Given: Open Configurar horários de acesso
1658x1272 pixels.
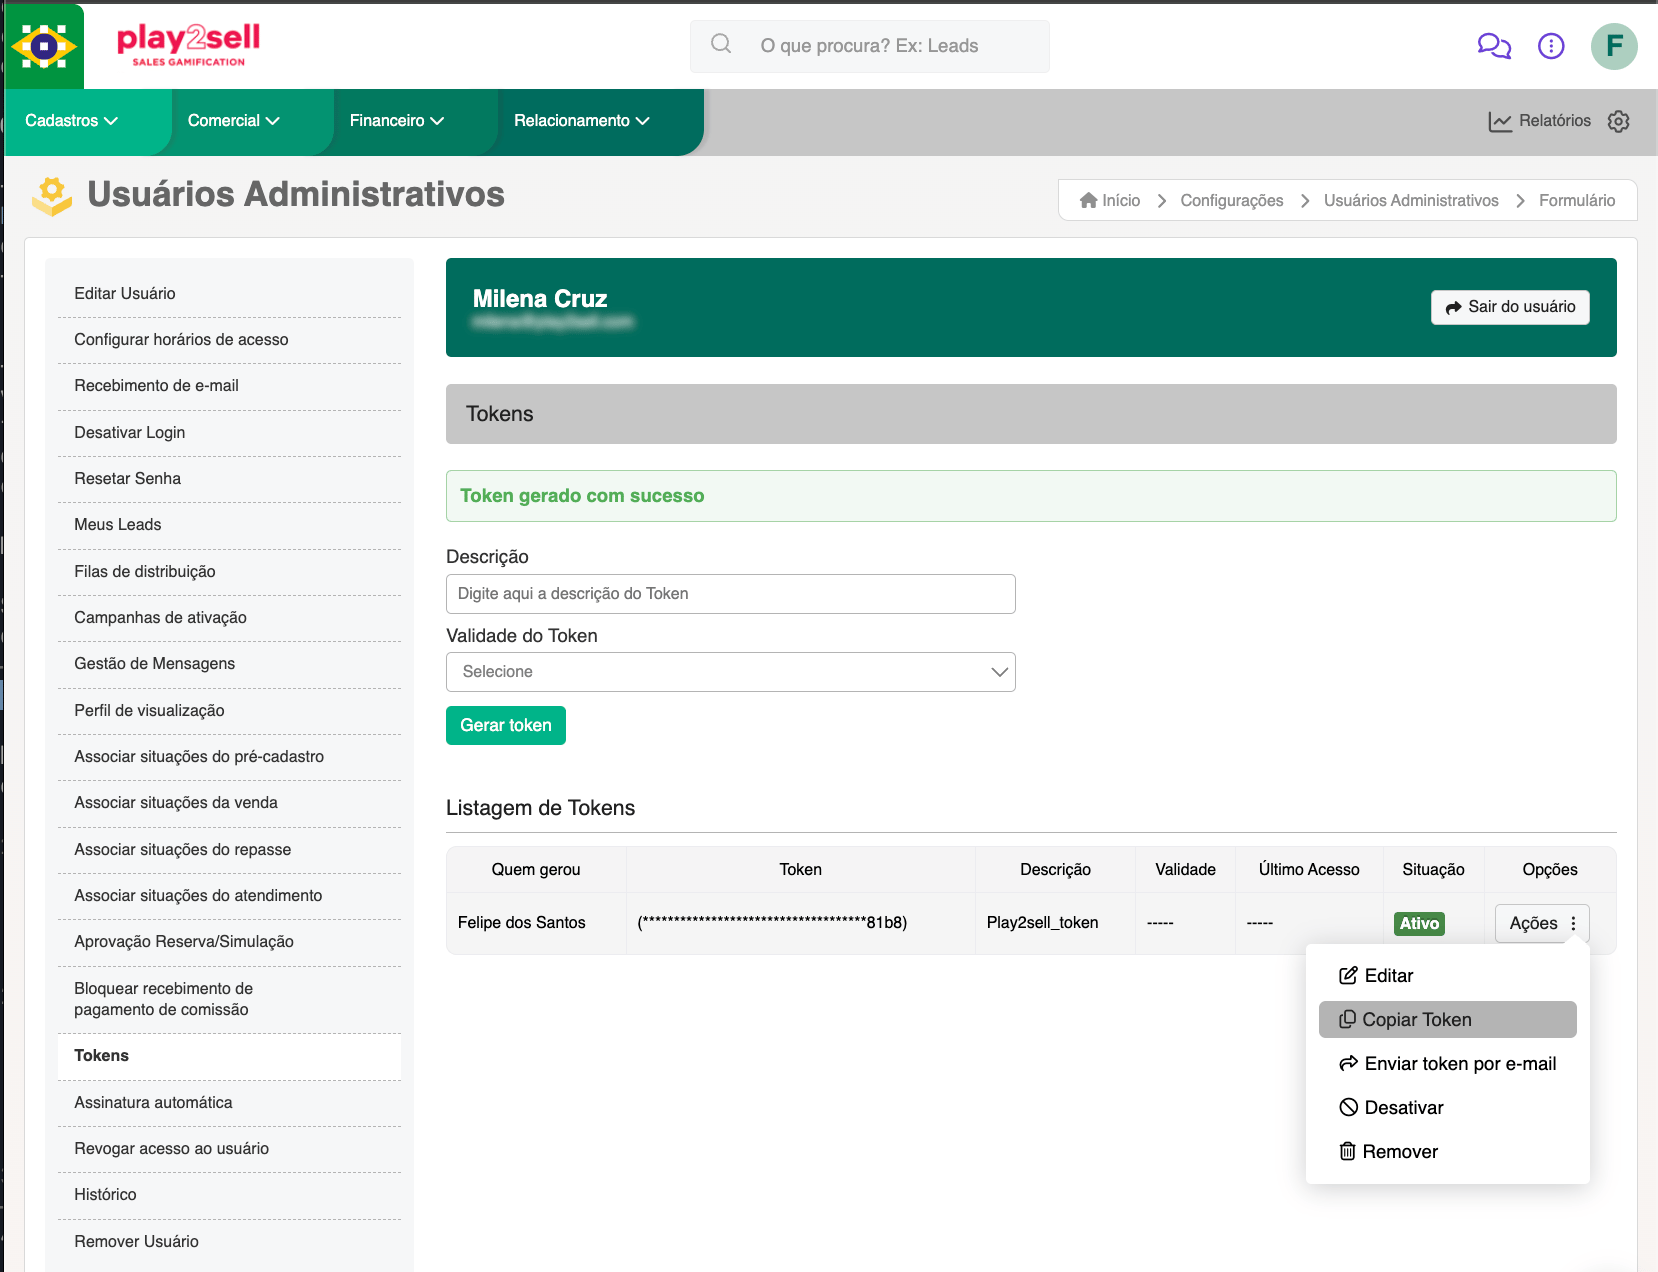Looking at the screenshot, I should (229, 340).
